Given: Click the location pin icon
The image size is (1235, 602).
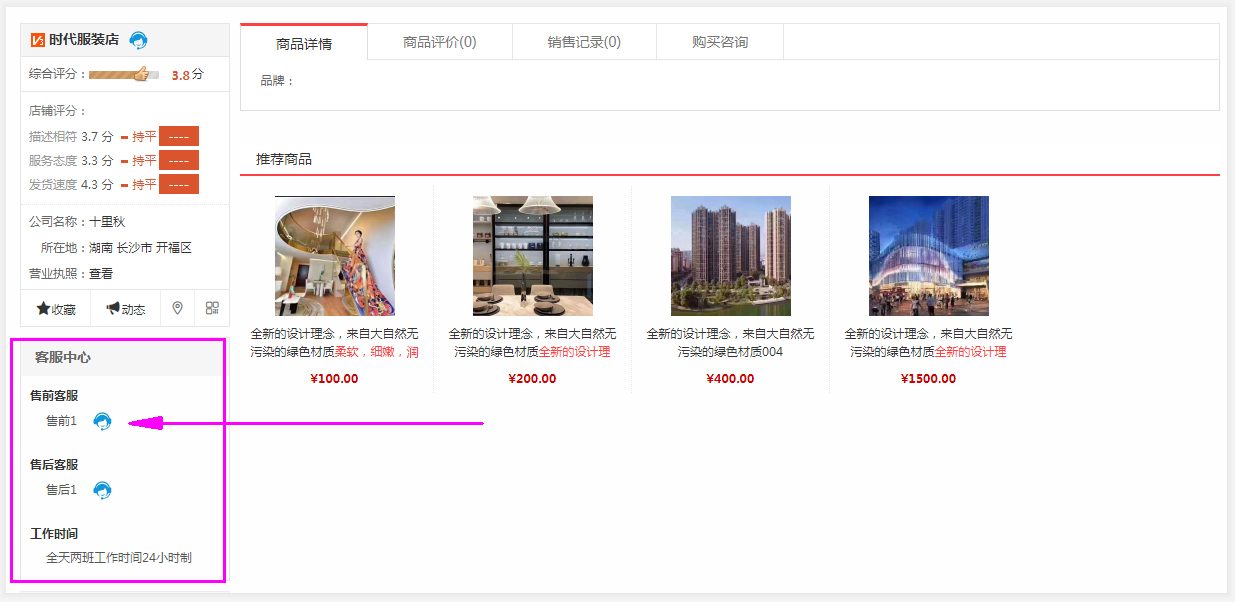Looking at the screenshot, I should coord(177,308).
